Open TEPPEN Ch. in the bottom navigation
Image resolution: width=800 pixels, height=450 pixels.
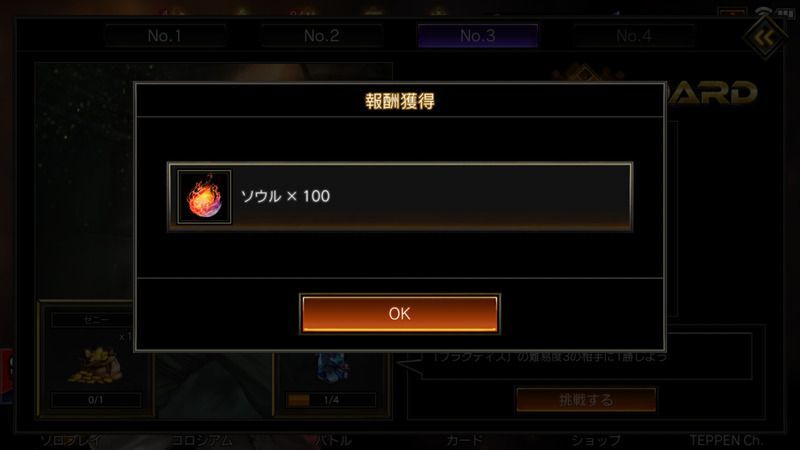click(x=726, y=440)
